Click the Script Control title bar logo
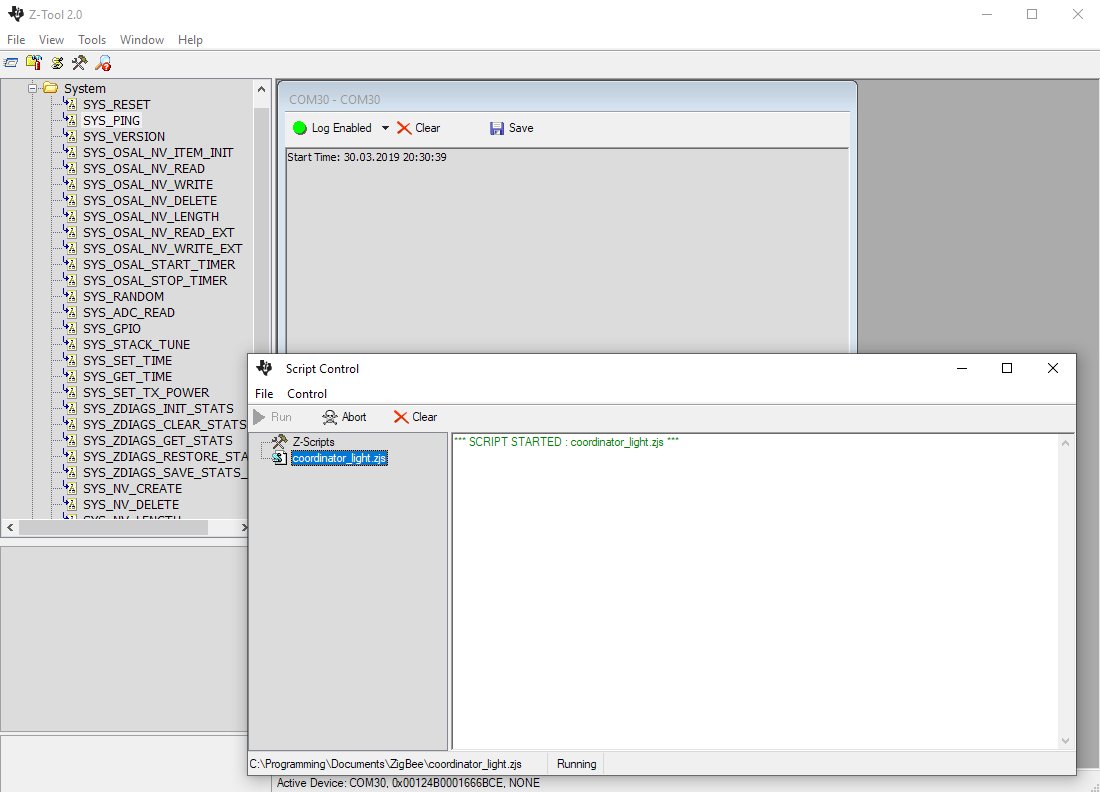 264,368
